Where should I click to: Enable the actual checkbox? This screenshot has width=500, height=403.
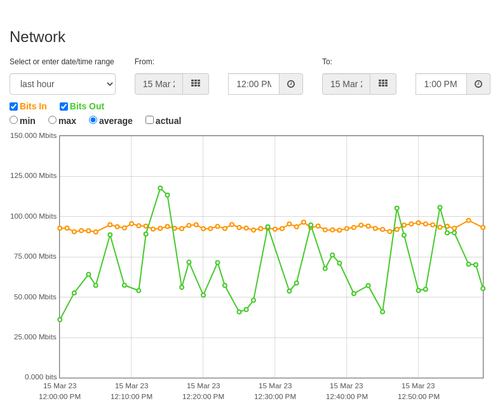(150, 120)
